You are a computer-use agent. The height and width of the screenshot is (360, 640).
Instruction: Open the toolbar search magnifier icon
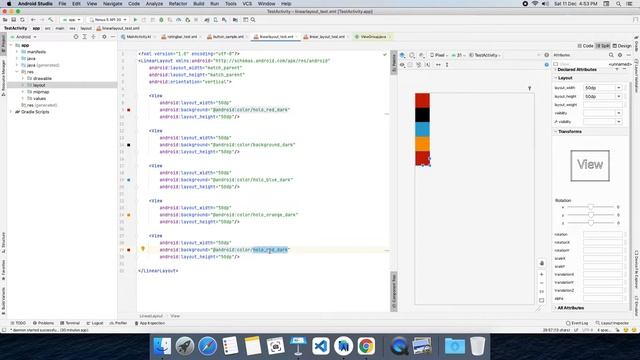[x=253, y=20]
